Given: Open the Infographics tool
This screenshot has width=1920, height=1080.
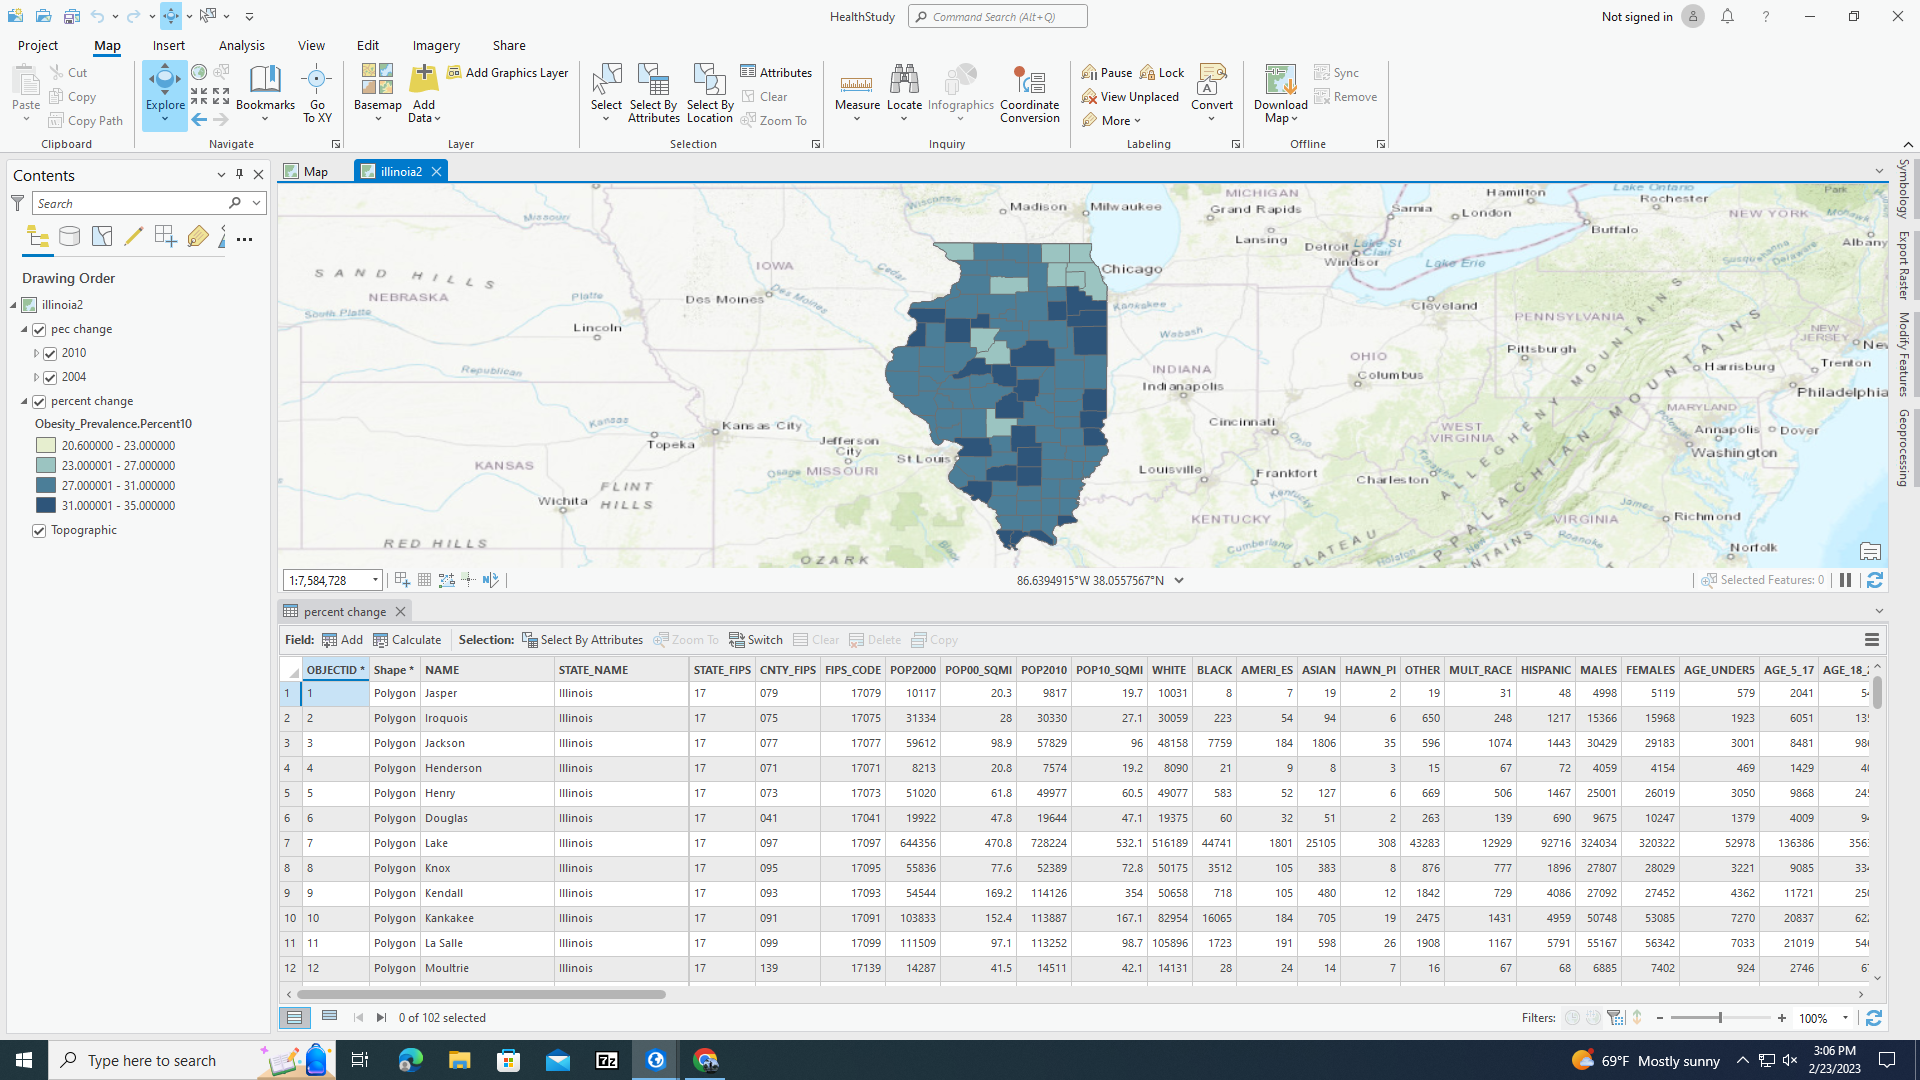Looking at the screenshot, I should [x=960, y=90].
